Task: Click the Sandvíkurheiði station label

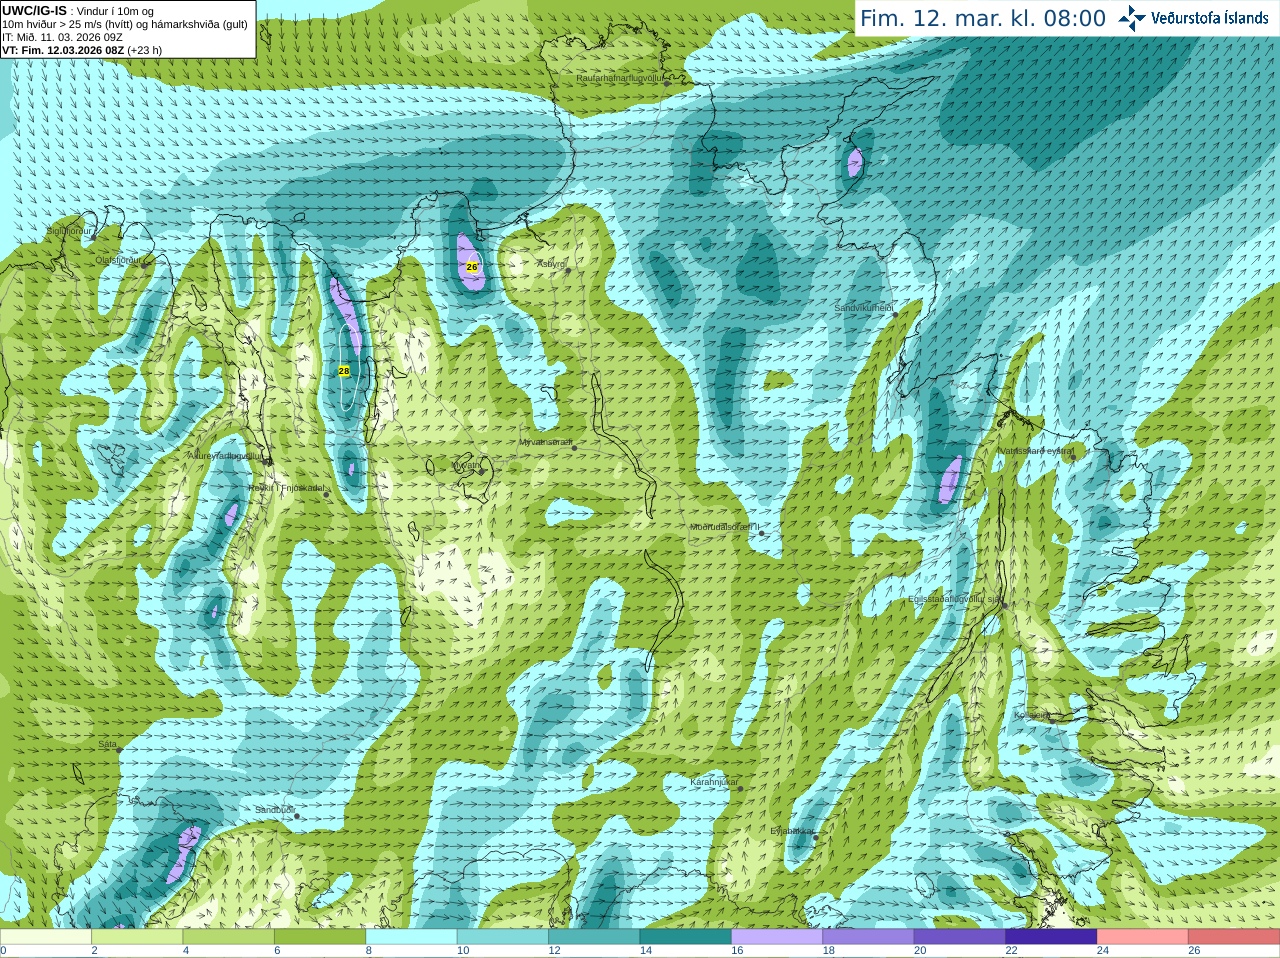Action: pos(864,308)
